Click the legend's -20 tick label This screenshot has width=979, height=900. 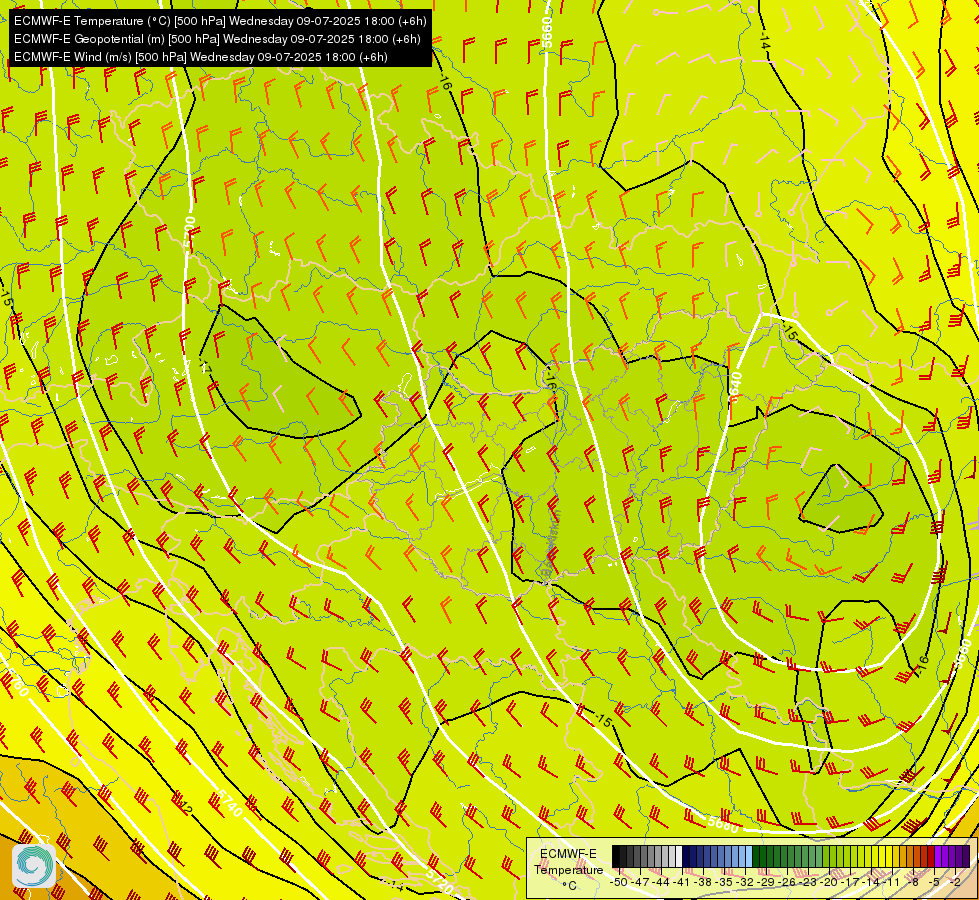[829, 882]
